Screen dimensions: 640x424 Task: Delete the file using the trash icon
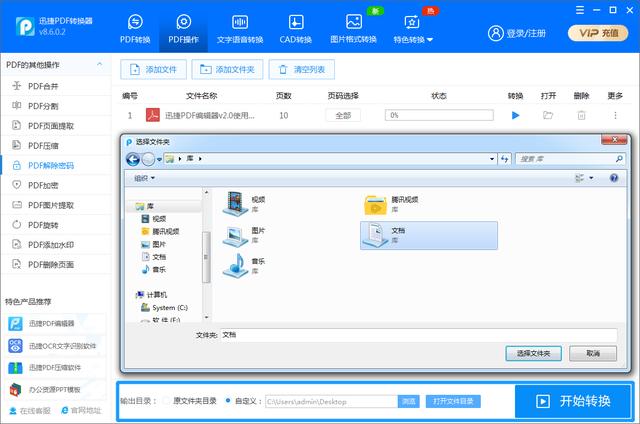[581, 116]
